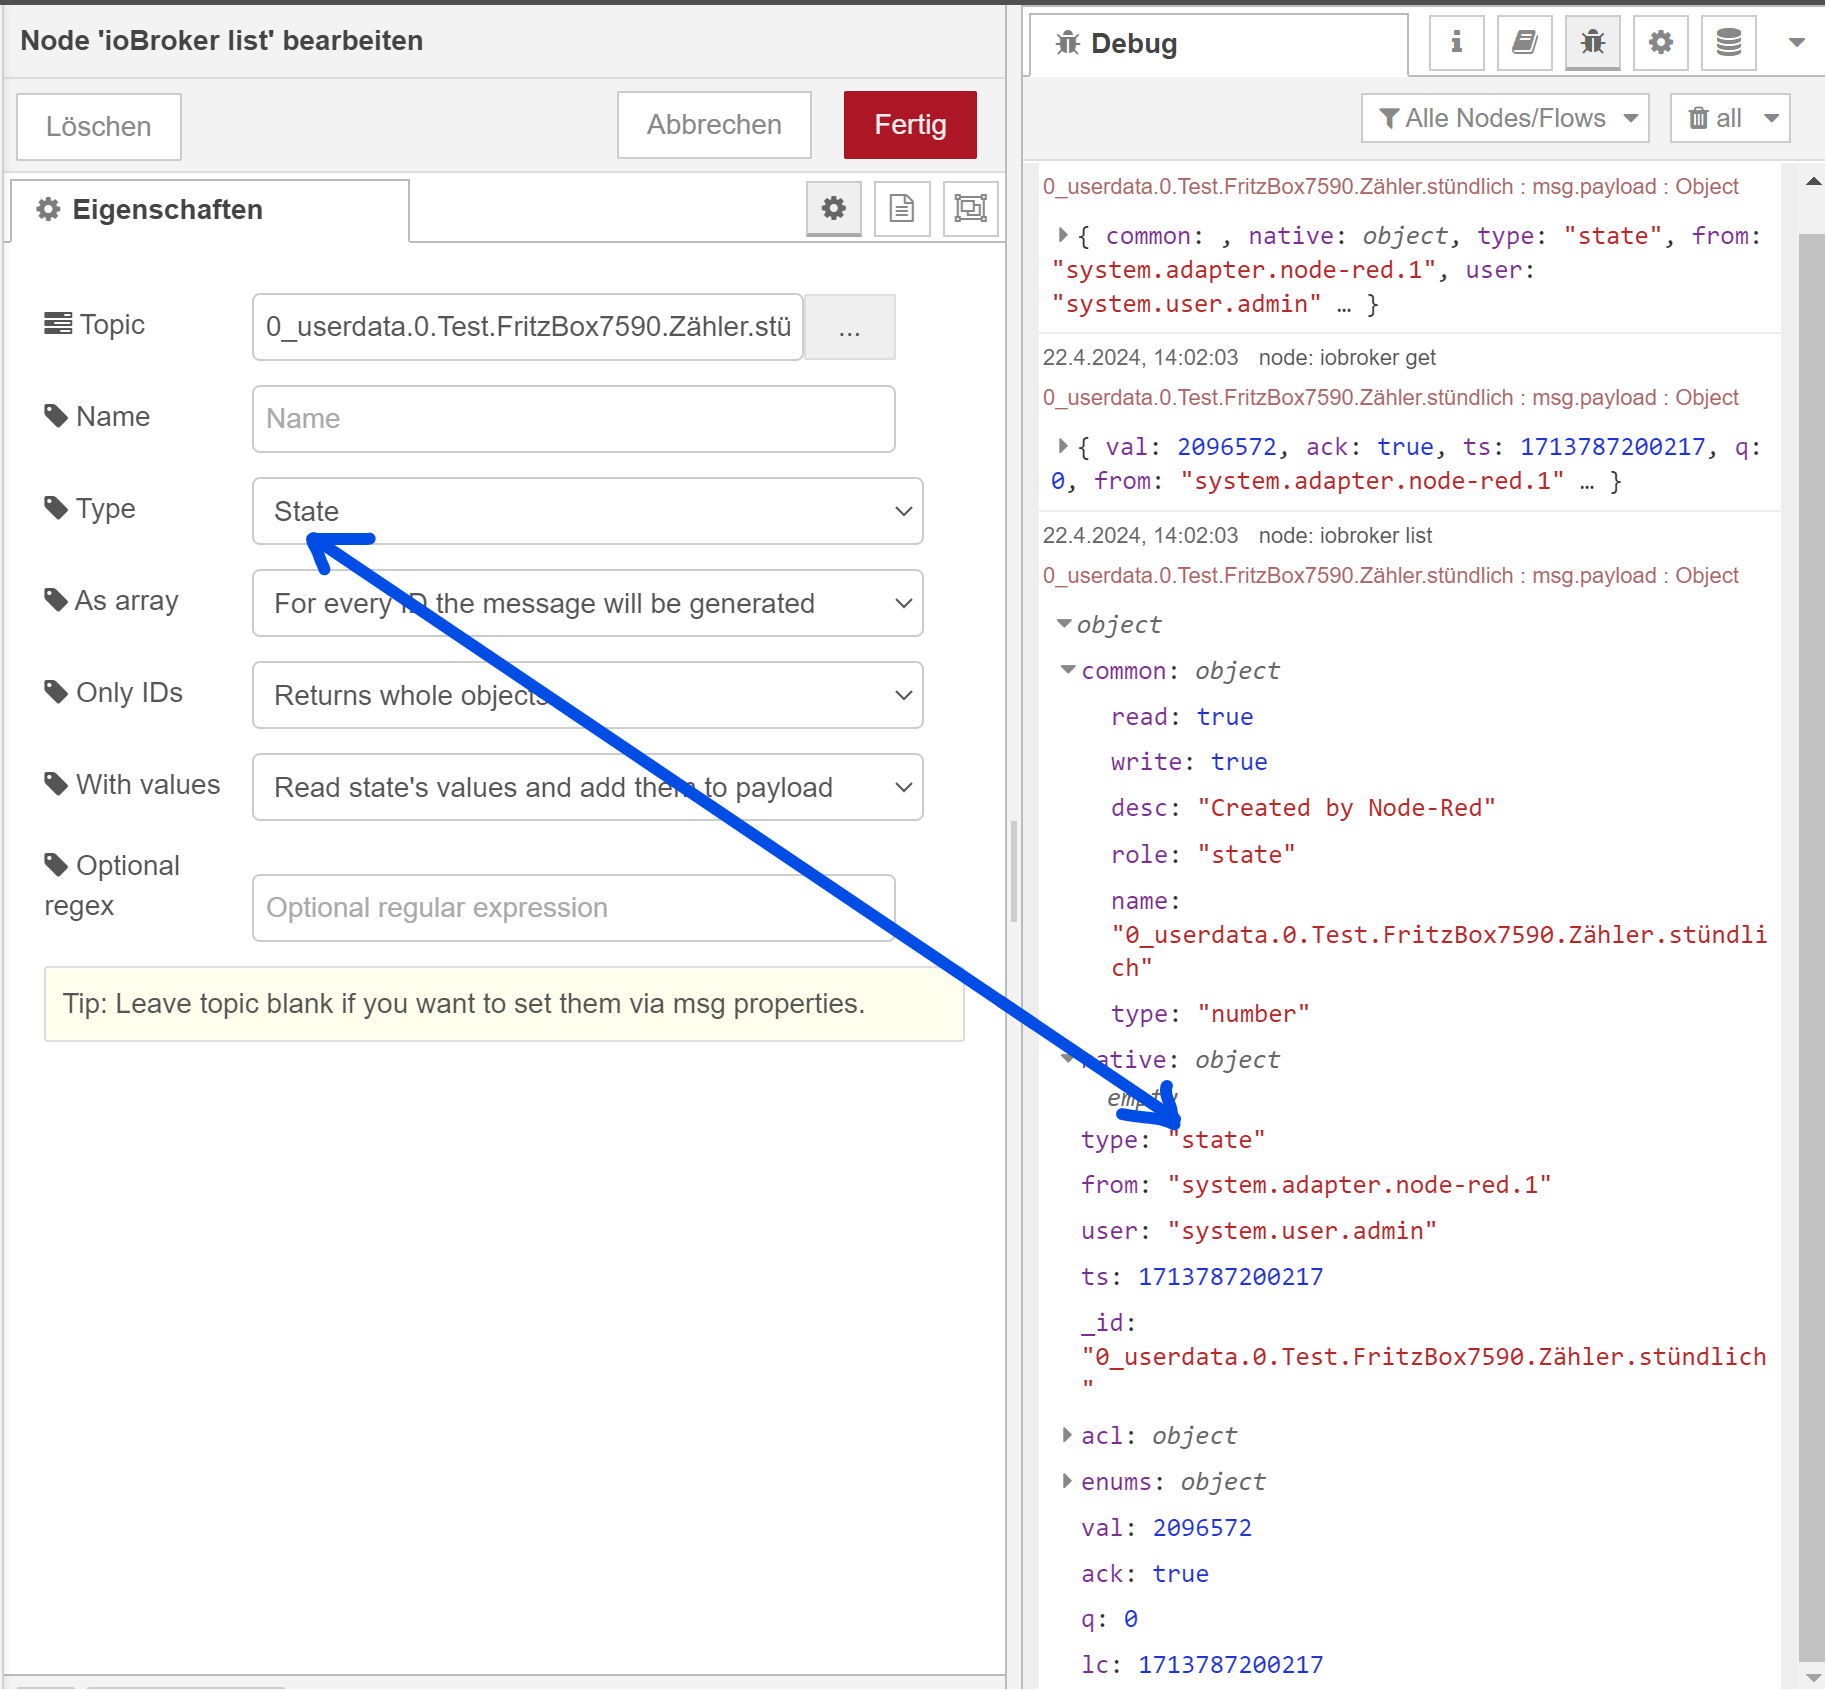The image size is (1826, 1690).
Task: Collapse the top-level object tree
Action: pos(1064,624)
